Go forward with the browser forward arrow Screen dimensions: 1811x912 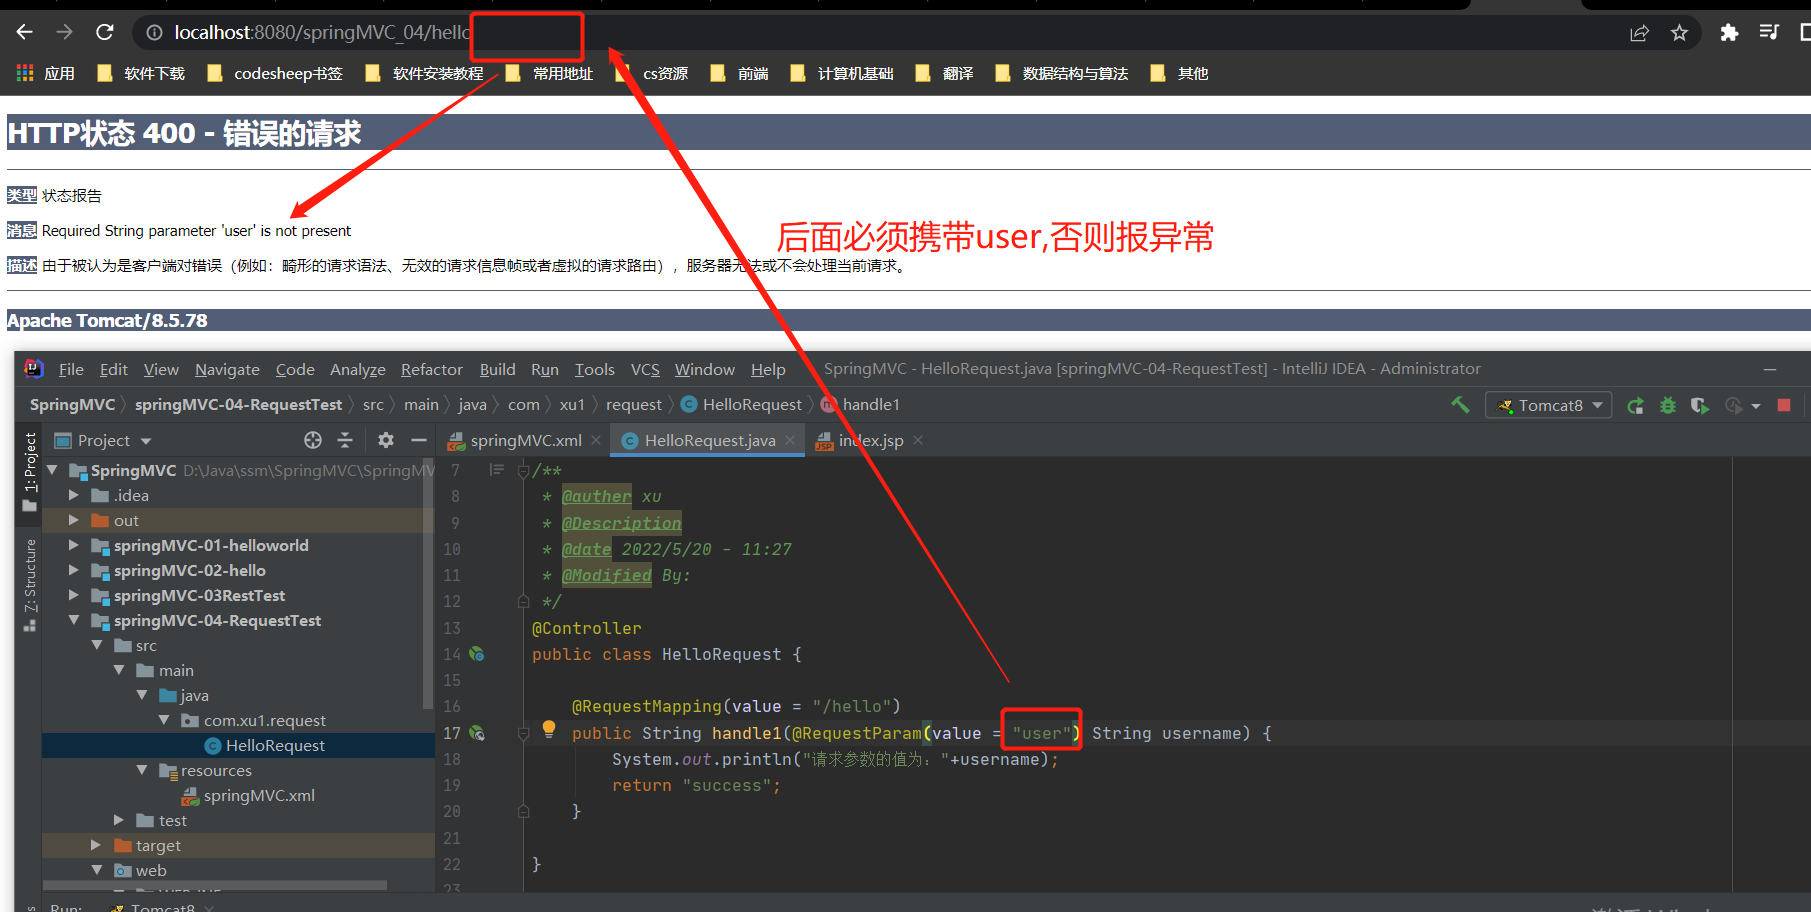(x=64, y=33)
